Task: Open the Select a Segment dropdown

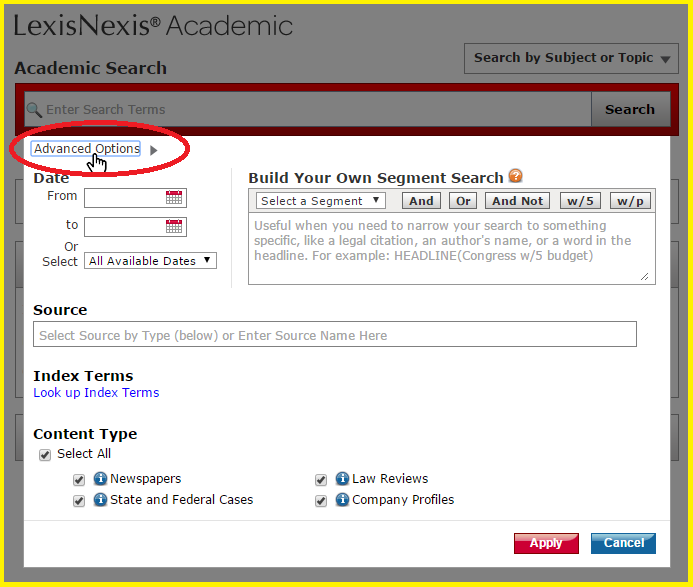Action: pos(320,201)
